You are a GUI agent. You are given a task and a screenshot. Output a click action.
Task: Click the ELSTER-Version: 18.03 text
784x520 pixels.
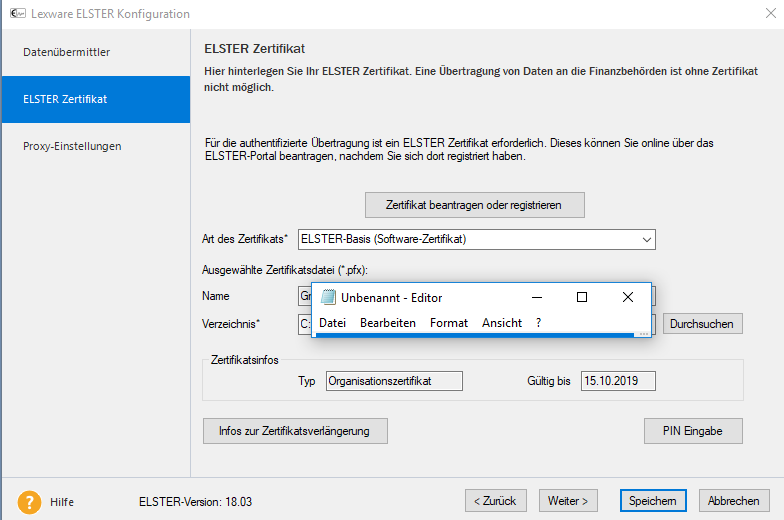coord(196,502)
